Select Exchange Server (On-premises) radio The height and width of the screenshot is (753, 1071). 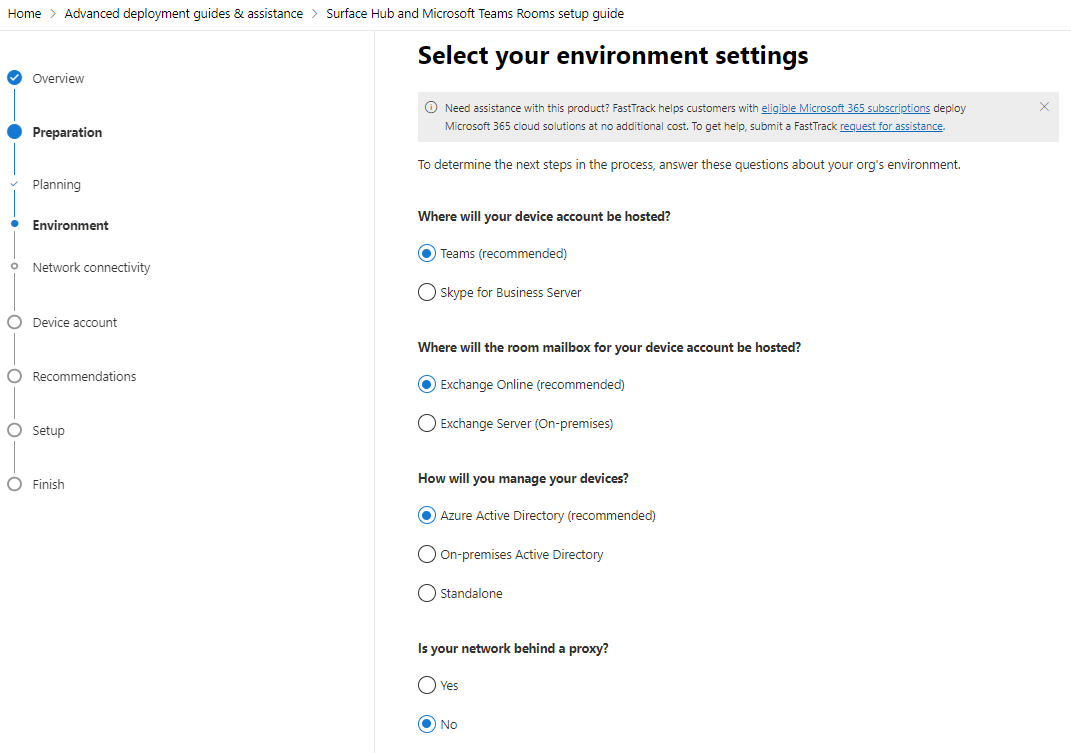(x=427, y=424)
